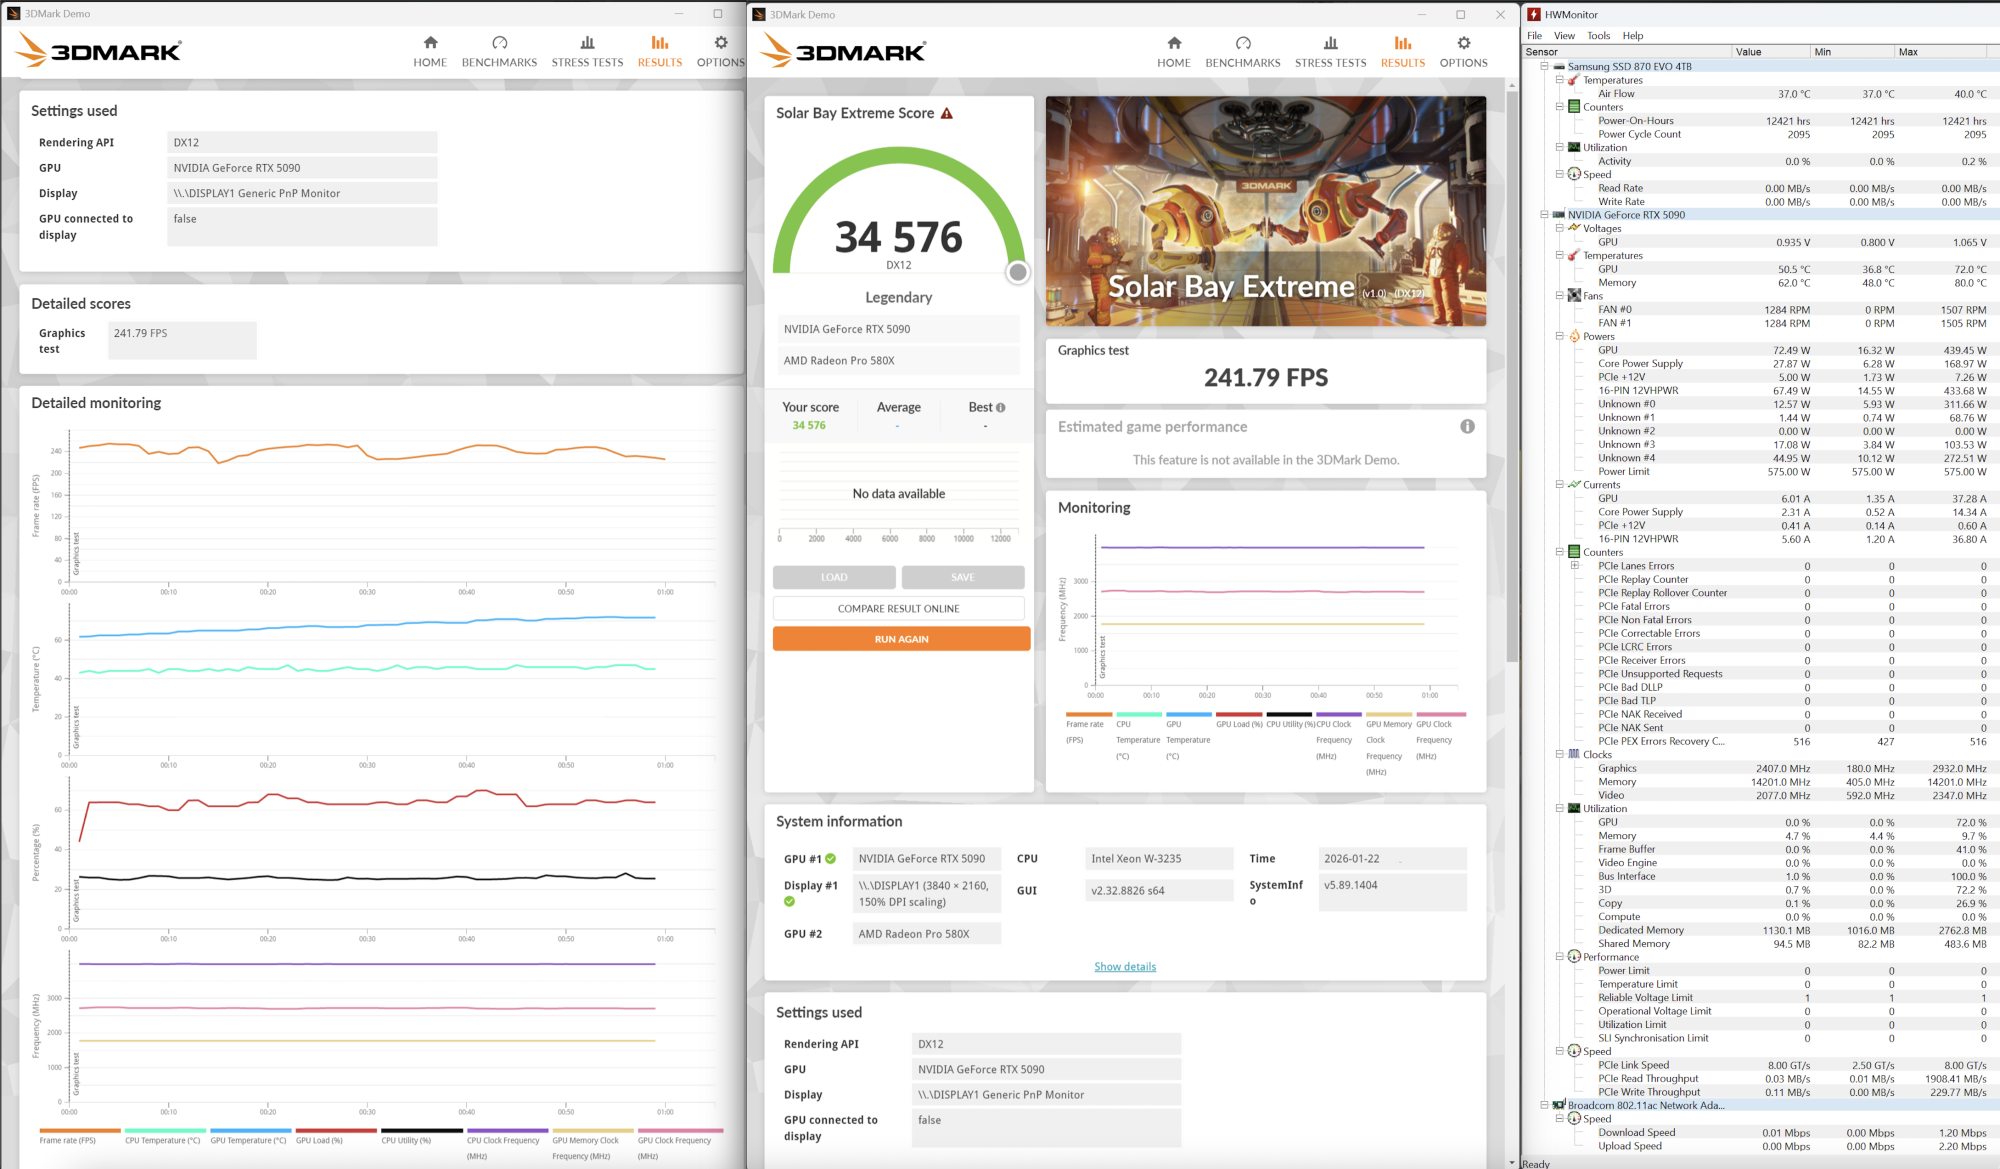
Task: Toggle Frame rate (FPS) legend in Detailed monitoring
Action: (x=68, y=1140)
